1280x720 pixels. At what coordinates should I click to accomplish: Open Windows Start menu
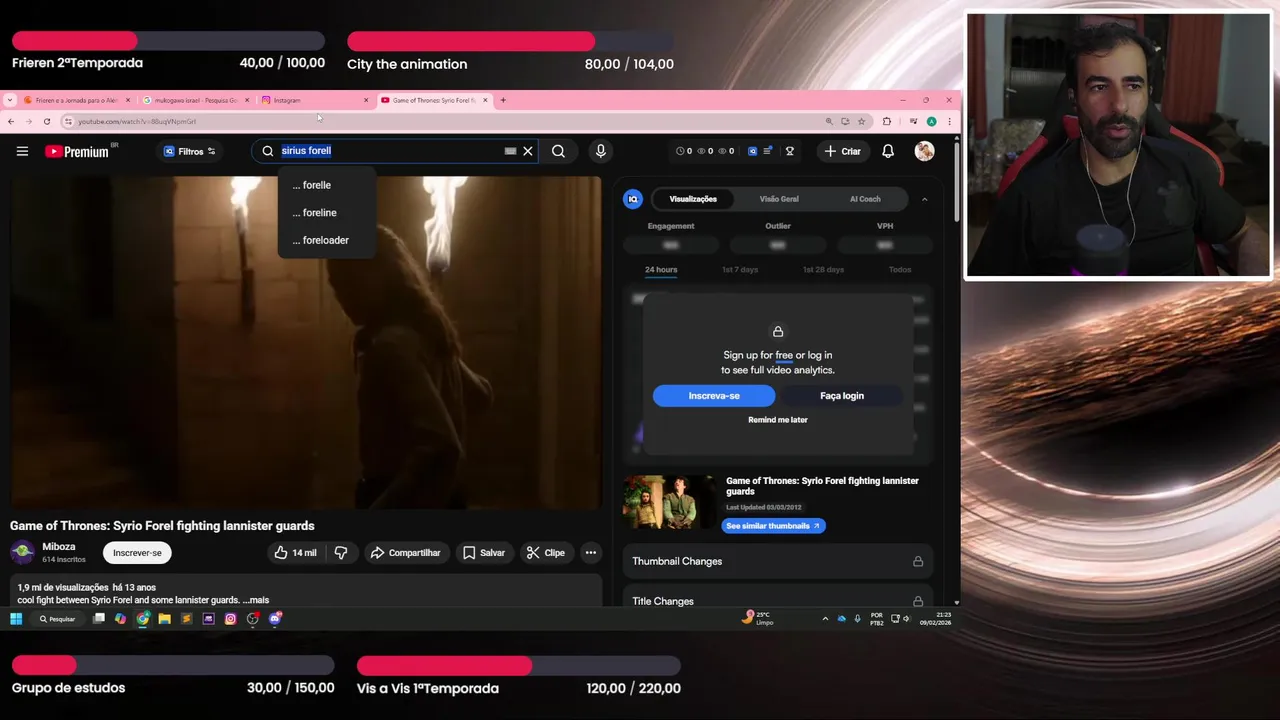point(16,619)
